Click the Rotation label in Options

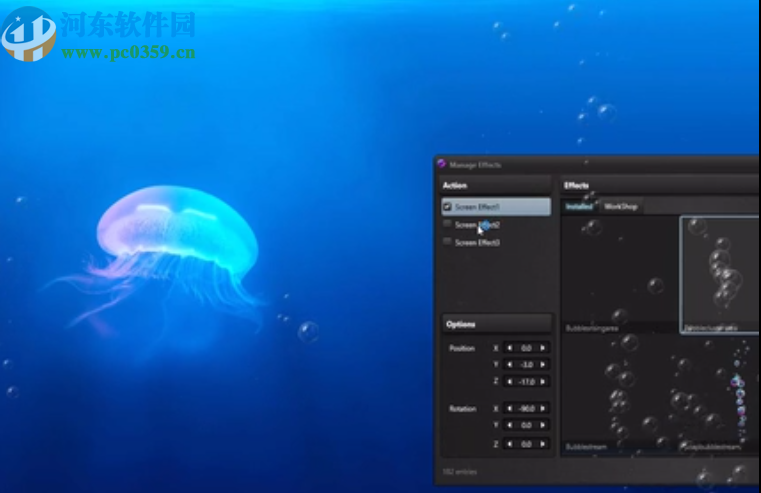click(x=463, y=409)
